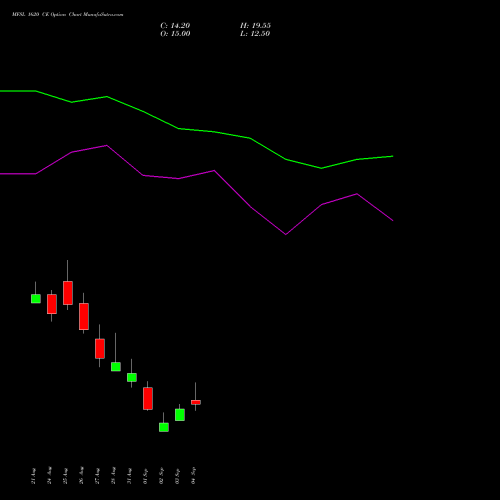This screenshot has height=500, width=500.
Task: Click the '01 Sep' date axis label
Action: (145, 476)
